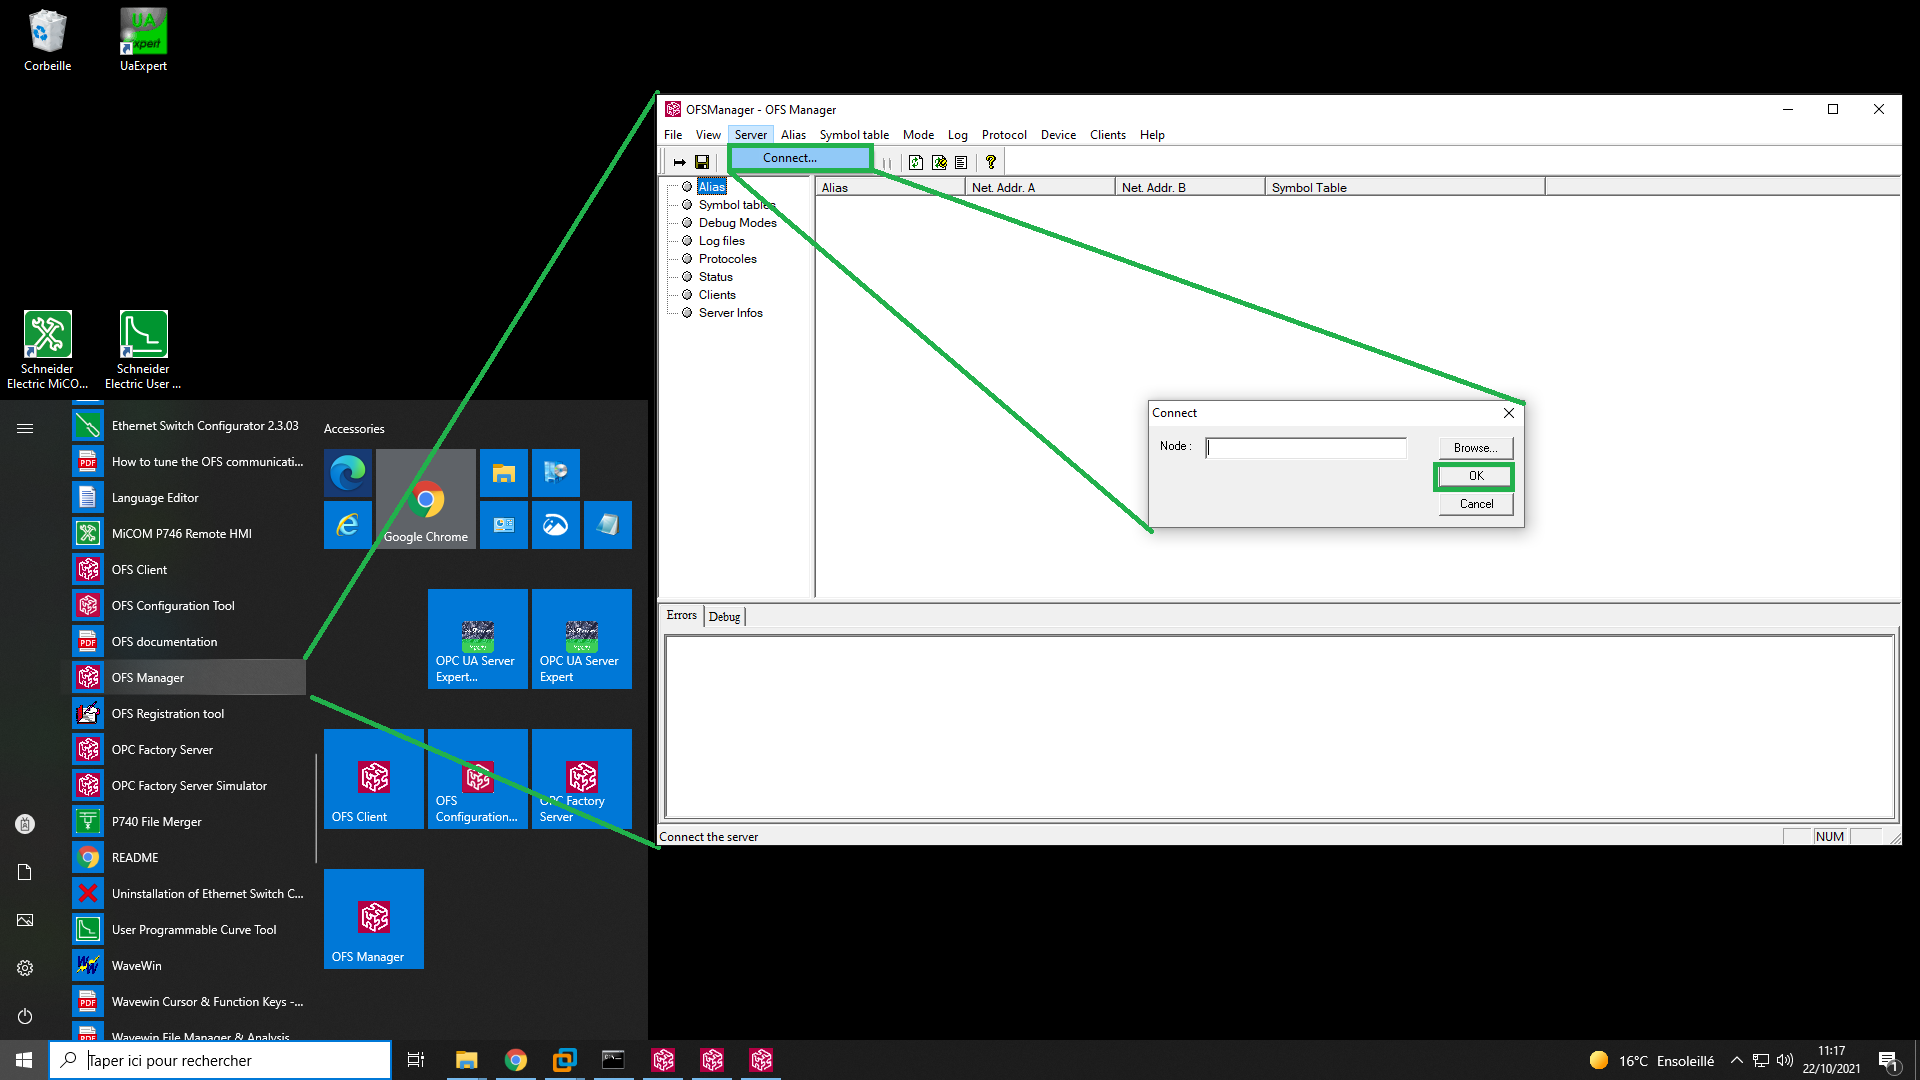
Task: Open the Internet Explorer tile
Action: 348,525
